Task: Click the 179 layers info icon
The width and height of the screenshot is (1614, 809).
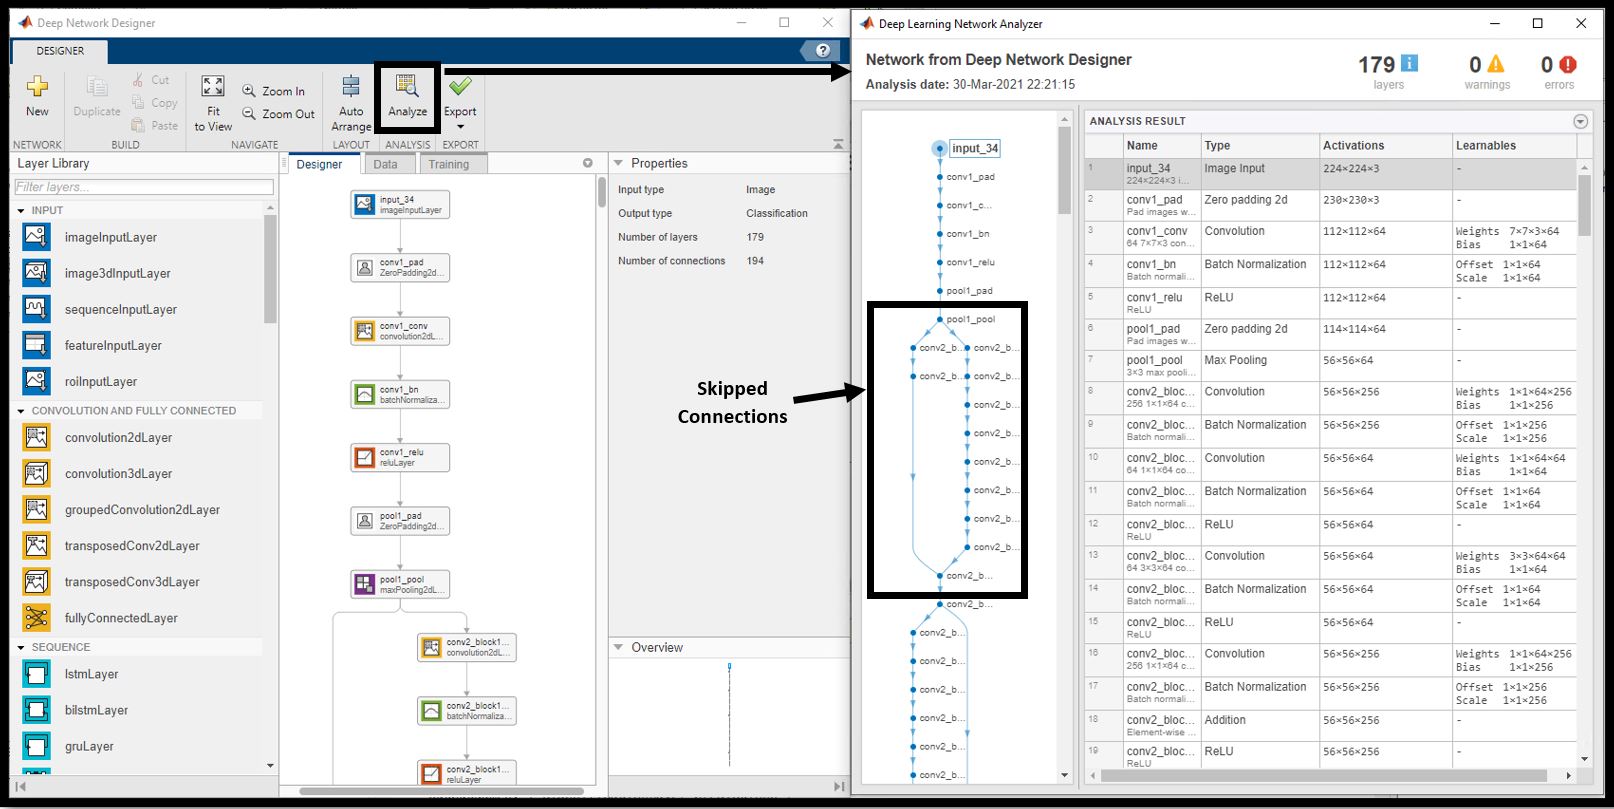Action: coord(1410,64)
